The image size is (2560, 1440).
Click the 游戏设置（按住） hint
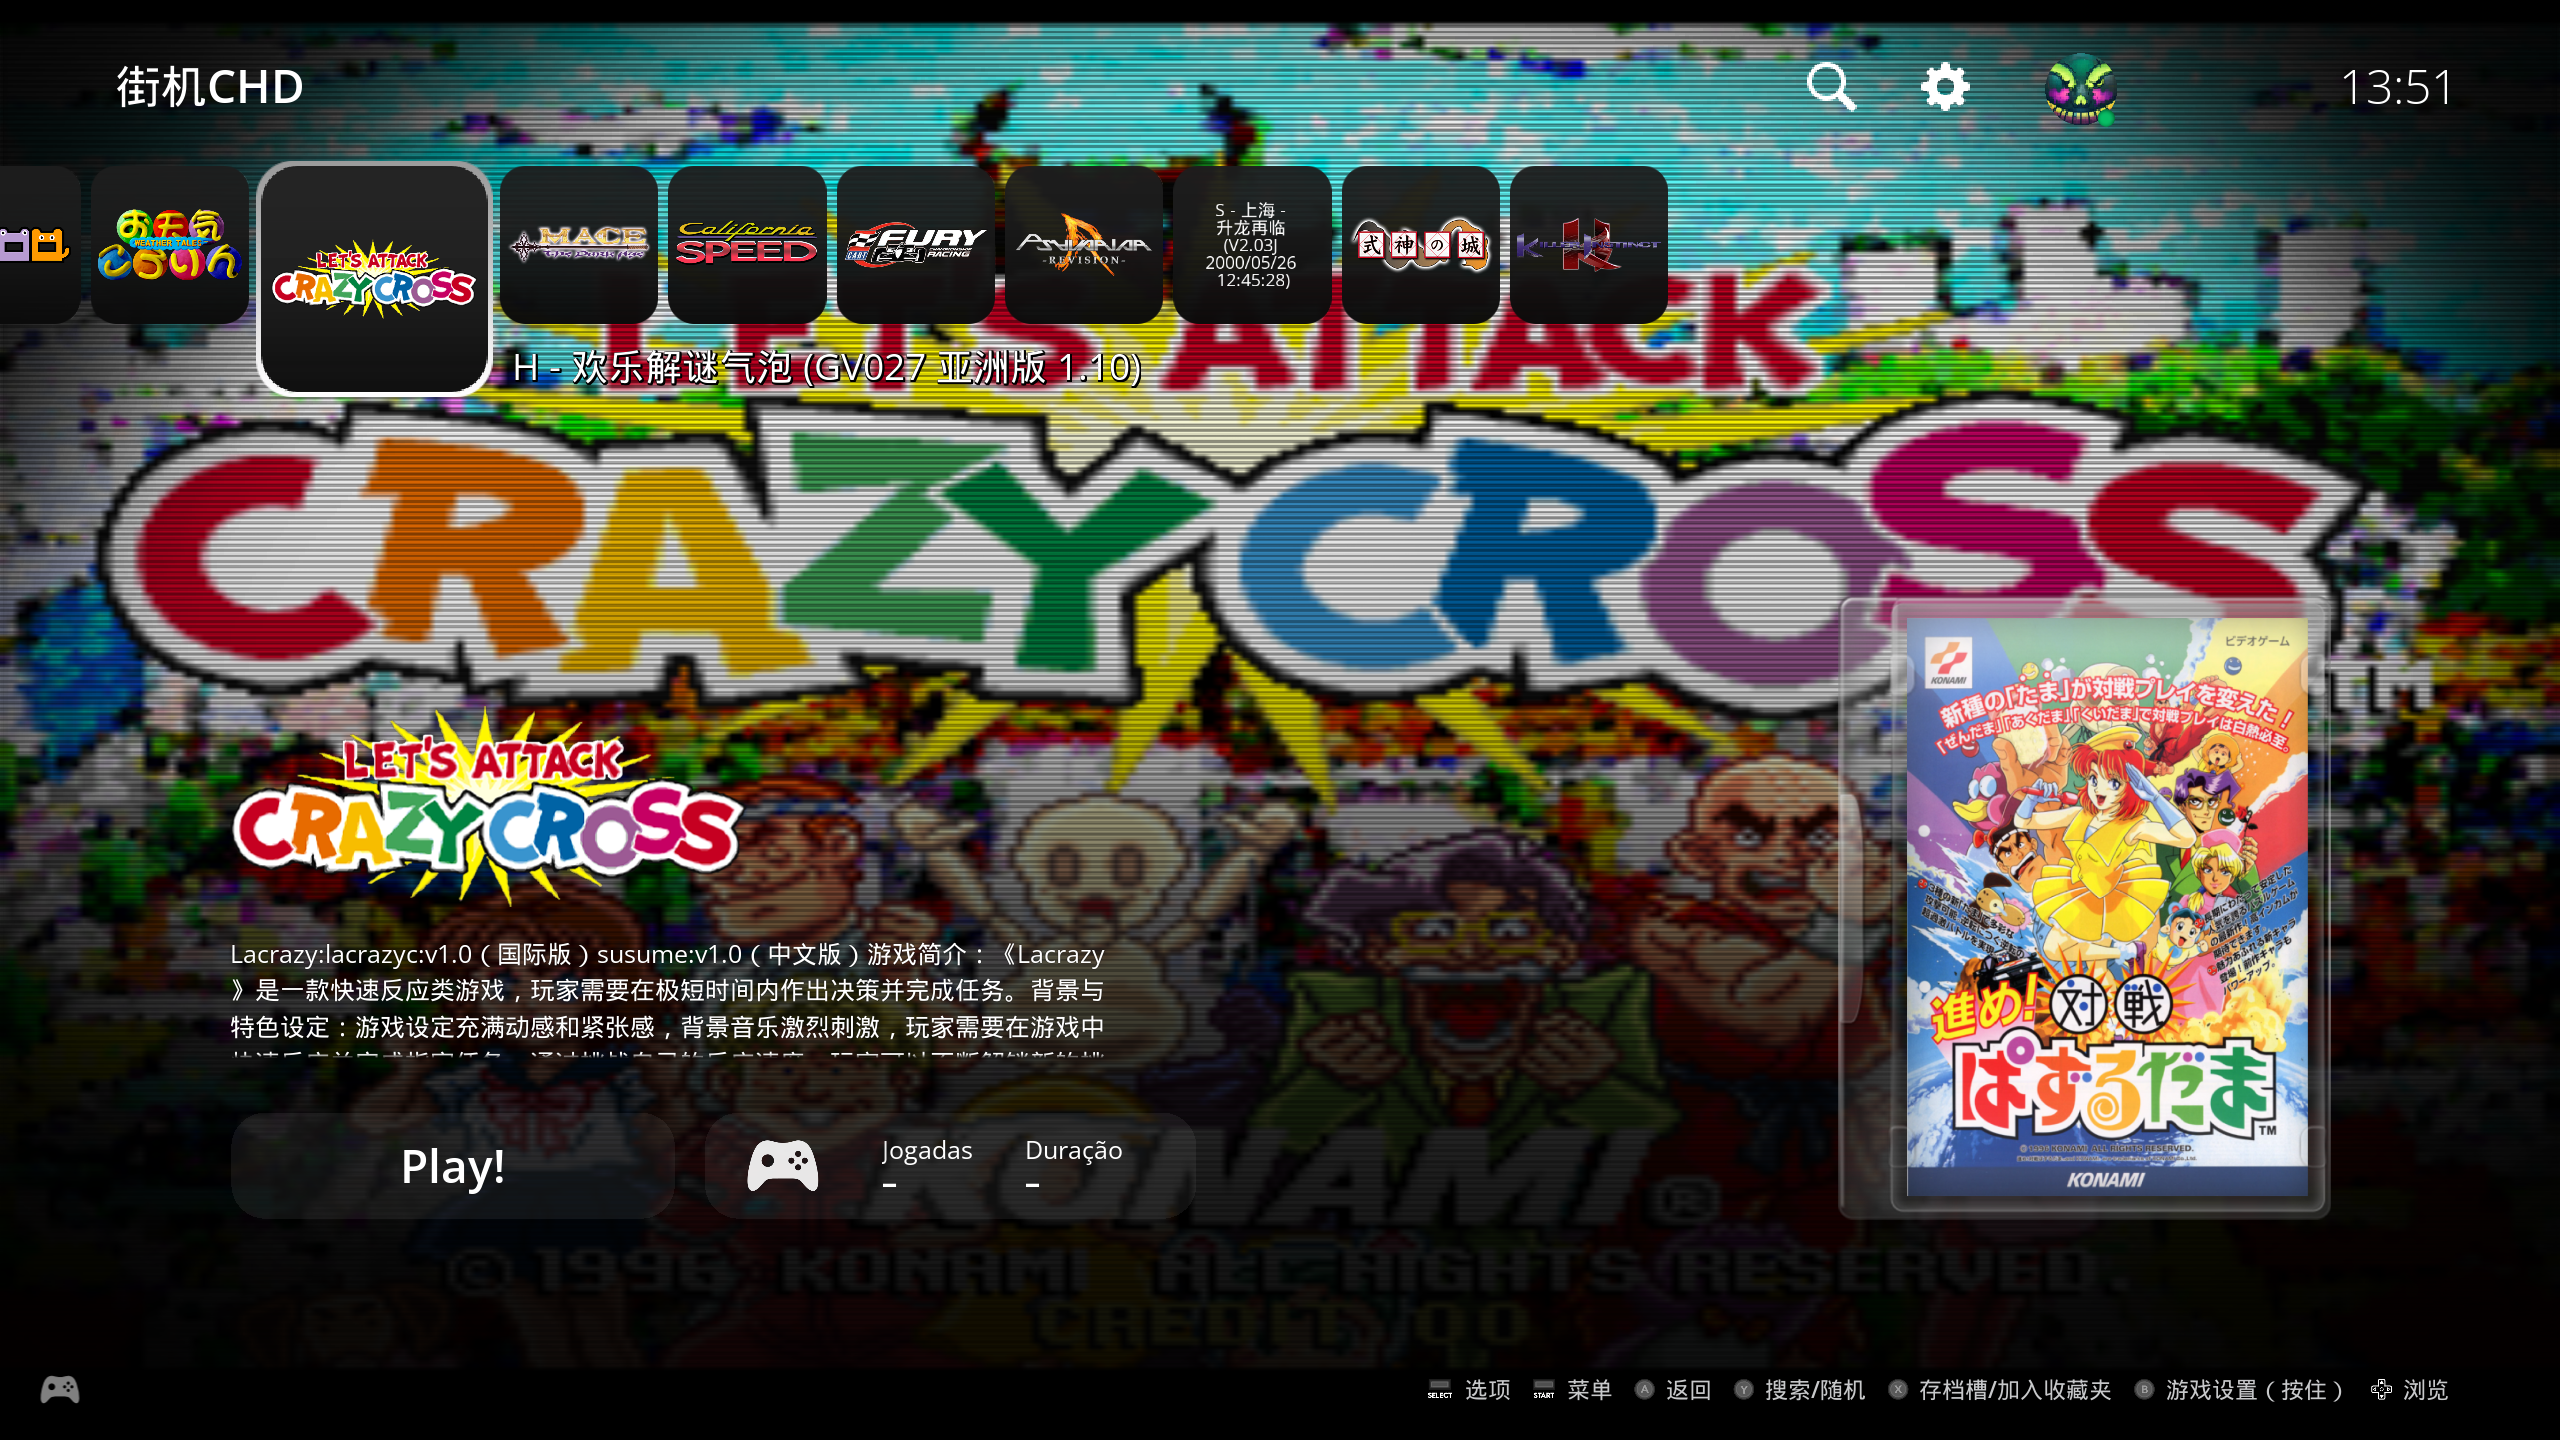pos(2240,1390)
